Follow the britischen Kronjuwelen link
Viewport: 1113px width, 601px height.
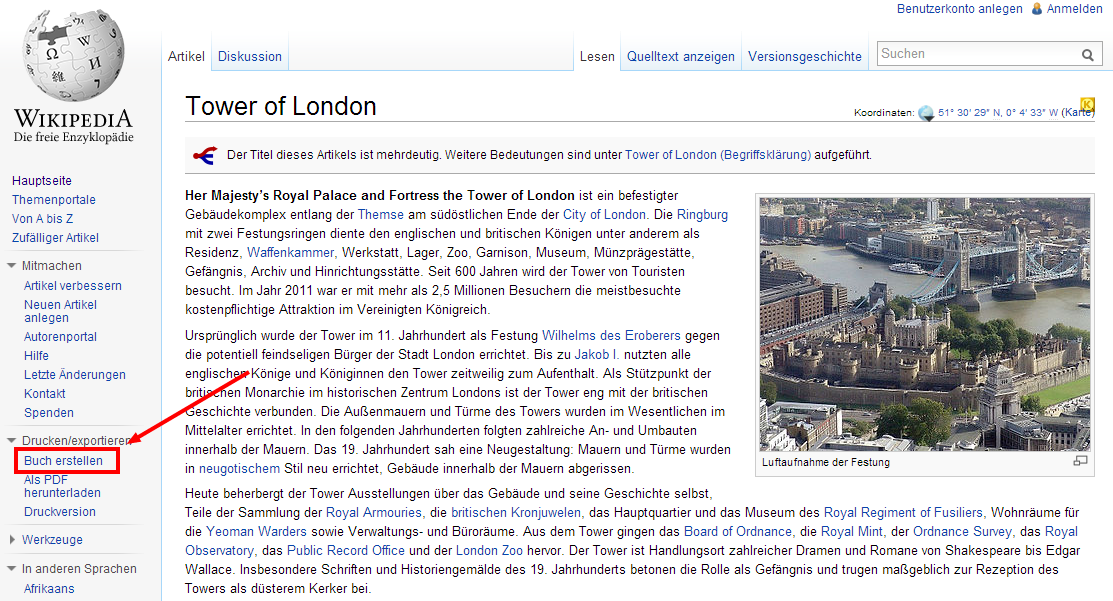coord(516,512)
